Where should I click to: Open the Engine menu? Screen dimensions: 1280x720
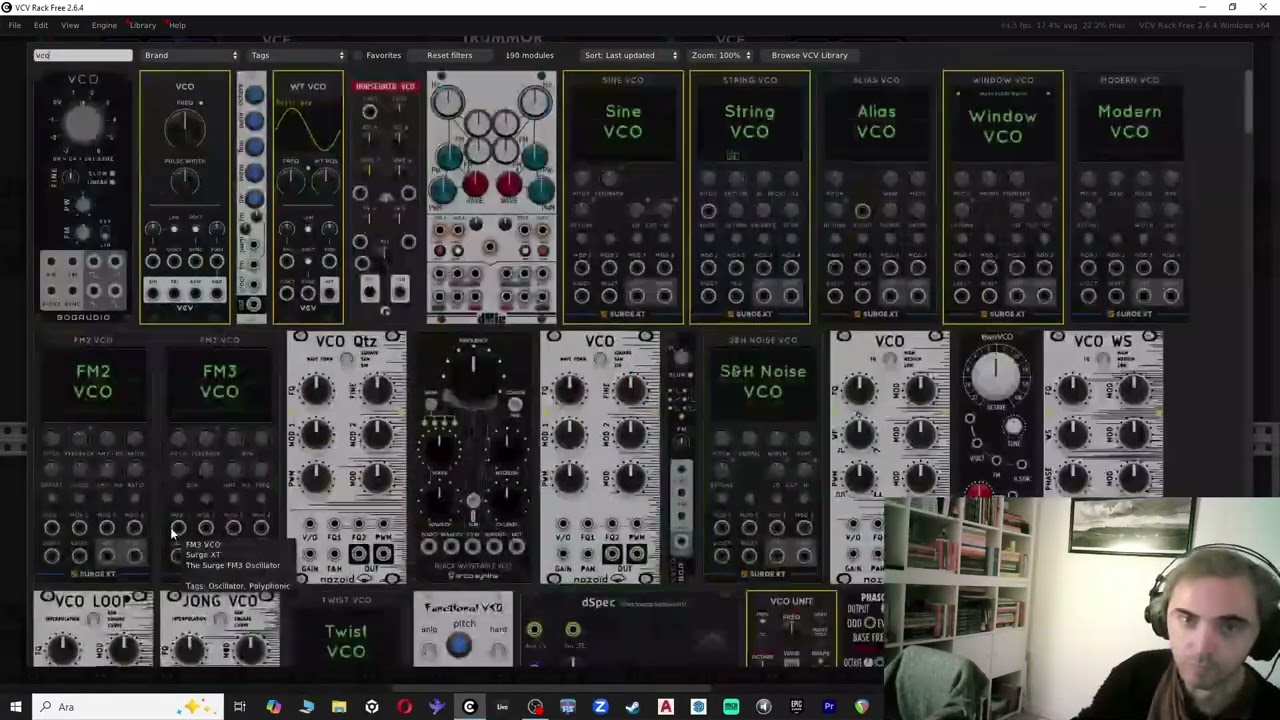coord(104,25)
